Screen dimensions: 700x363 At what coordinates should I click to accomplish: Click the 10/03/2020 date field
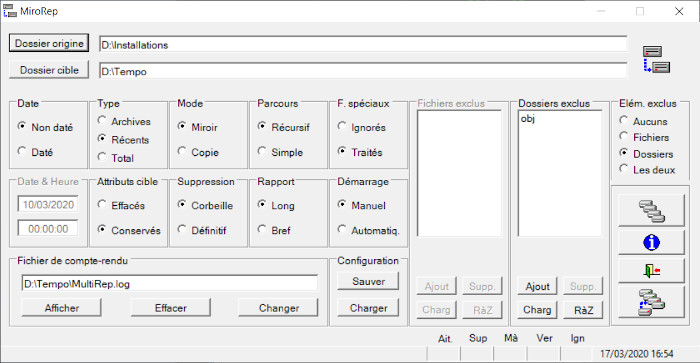tap(48, 204)
